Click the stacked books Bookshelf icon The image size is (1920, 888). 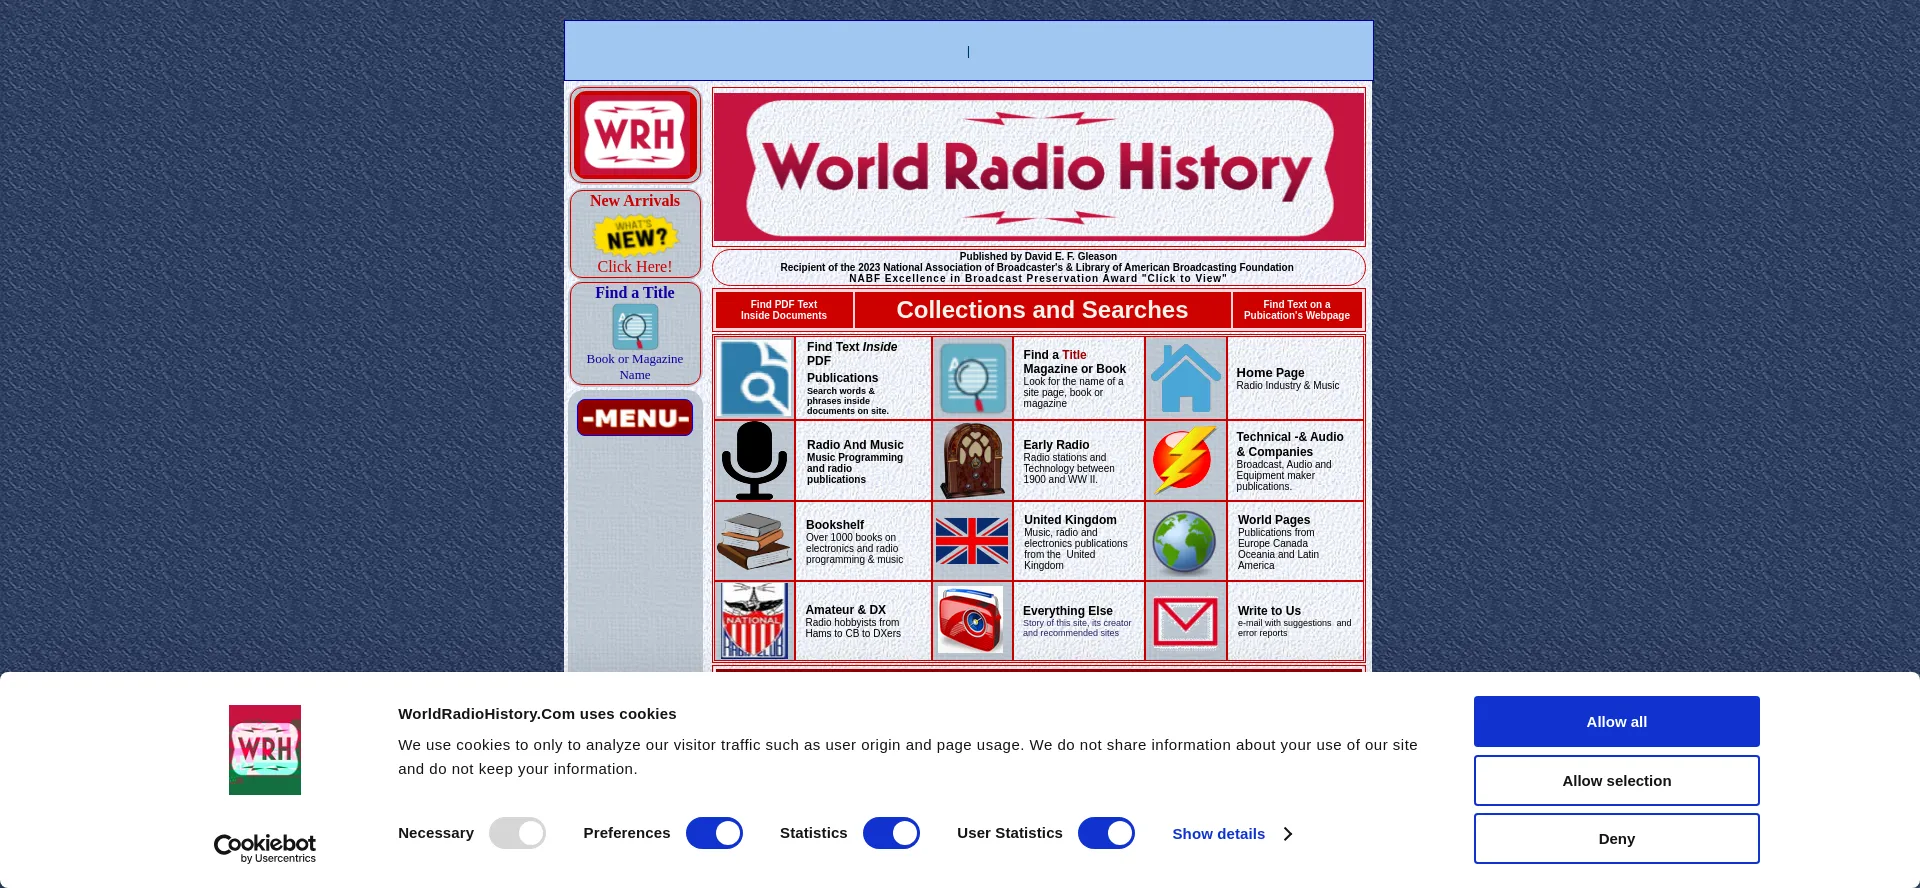(755, 541)
